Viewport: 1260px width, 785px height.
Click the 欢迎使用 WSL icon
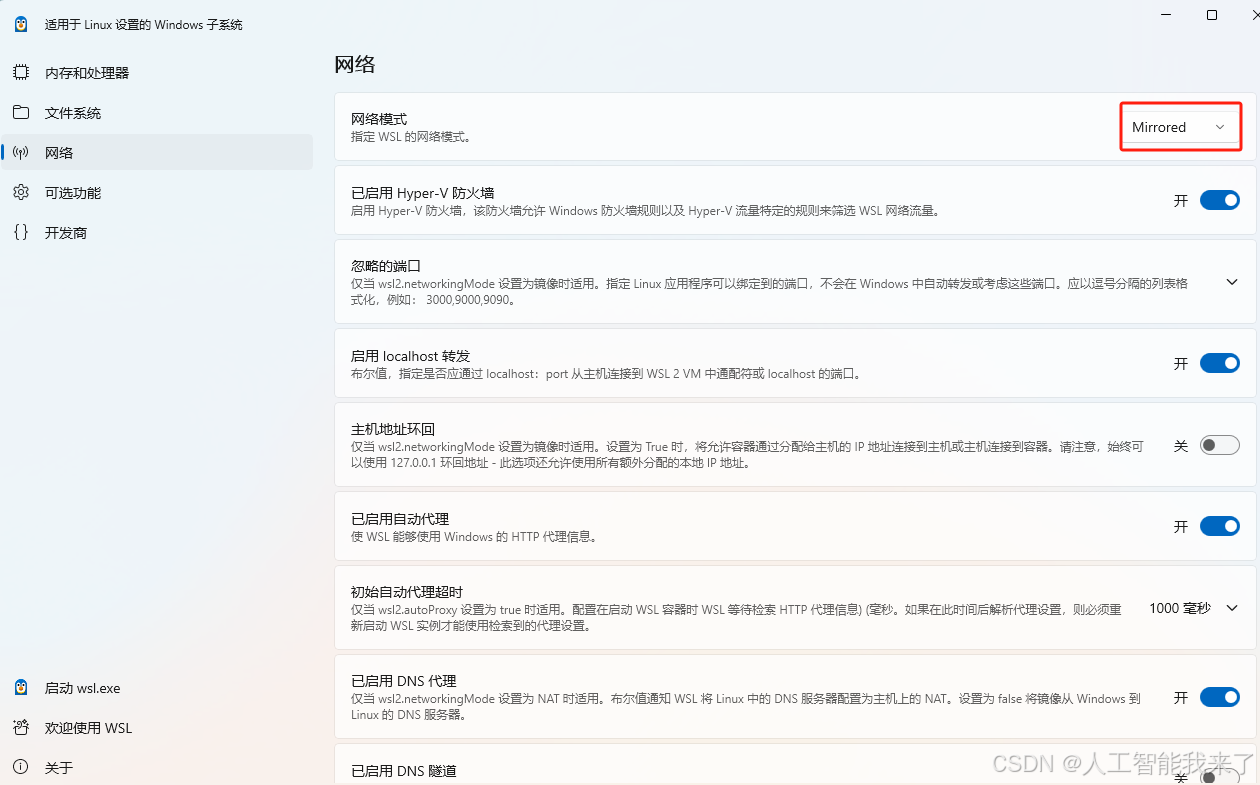(x=21, y=728)
